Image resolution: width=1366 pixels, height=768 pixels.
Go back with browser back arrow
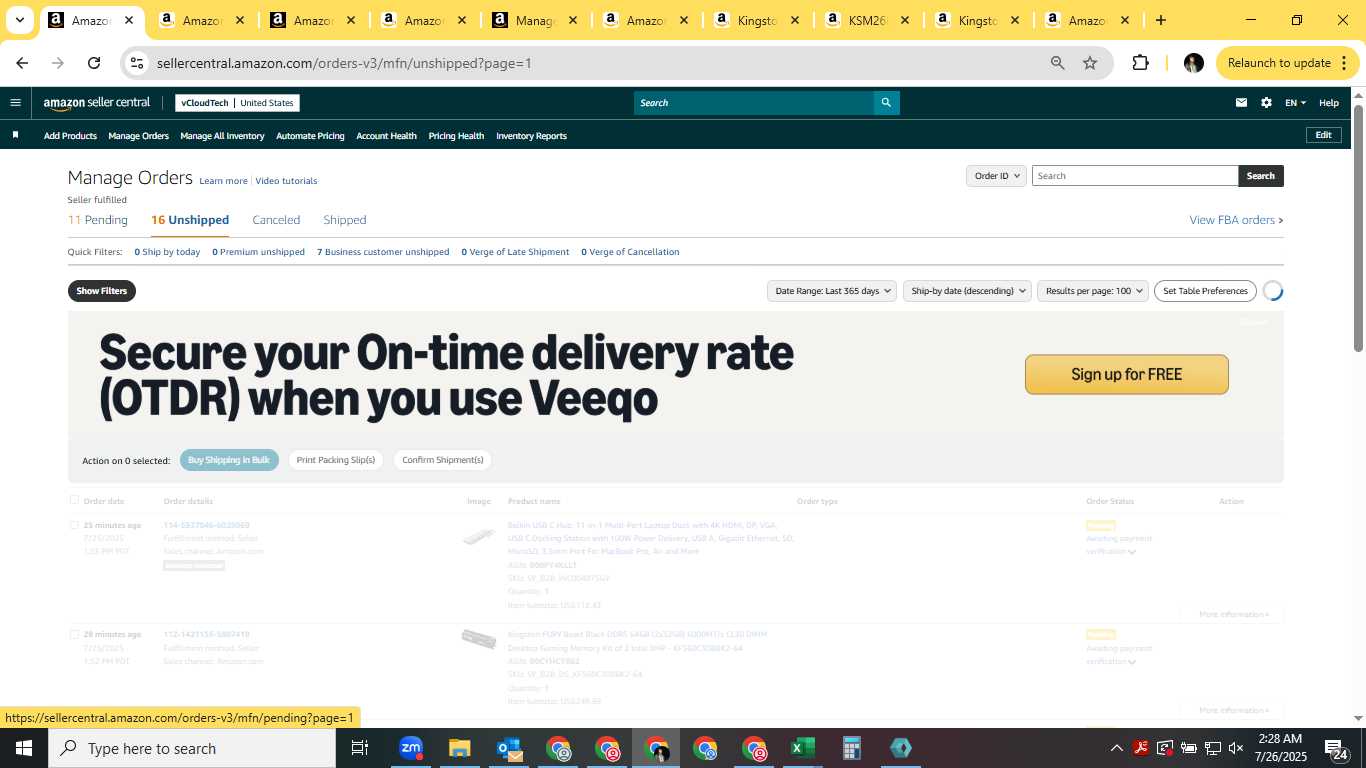pyautogui.click(x=22, y=63)
